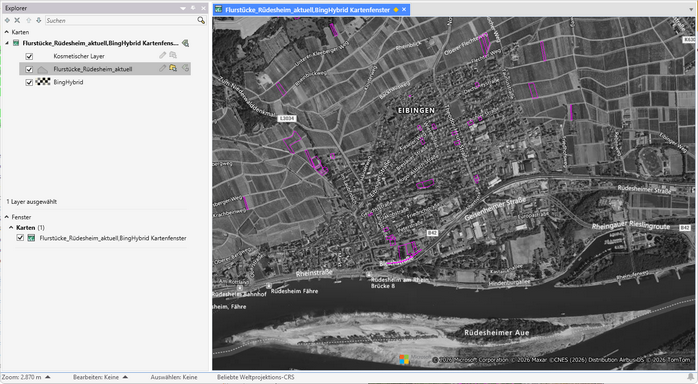The image size is (698, 384).
Task: Open the Explorer panel options dropdown arrow
Action: pyautogui.click(x=183, y=8)
